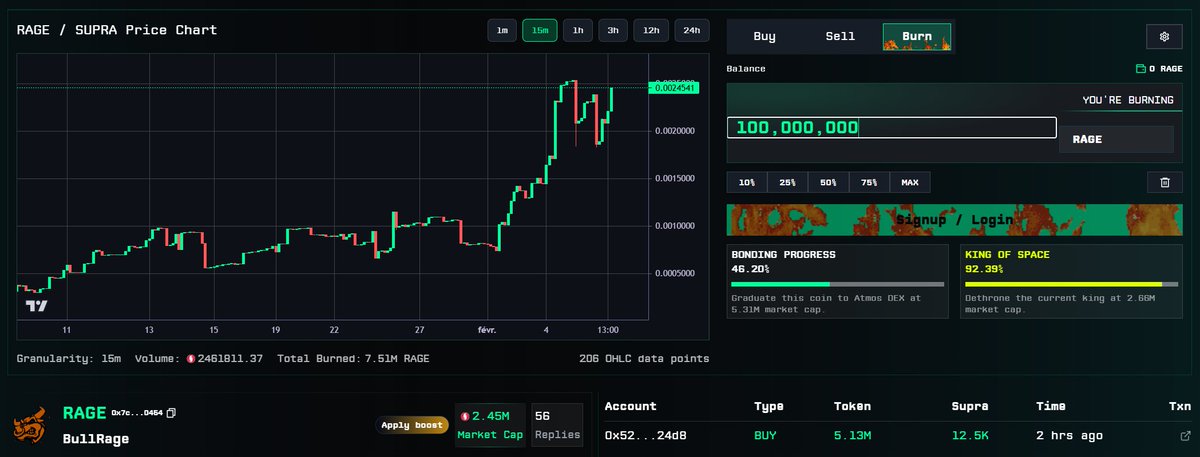This screenshot has height=457, width=1200.
Task: Click the RAGE / SUPRA Price Chart title
Action: tap(117, 30)
